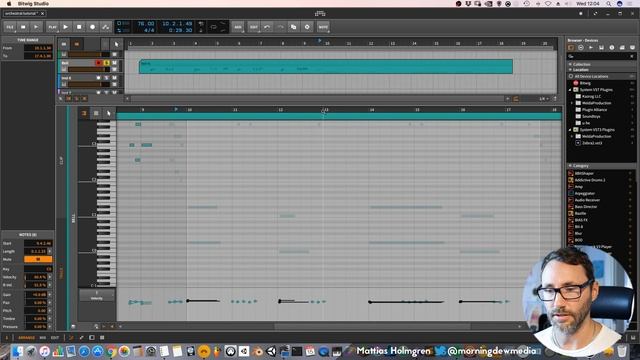This screenshot has width=640, height=360.
Task: Adjust the Bell track volume fader
Action: coord(89,69)
